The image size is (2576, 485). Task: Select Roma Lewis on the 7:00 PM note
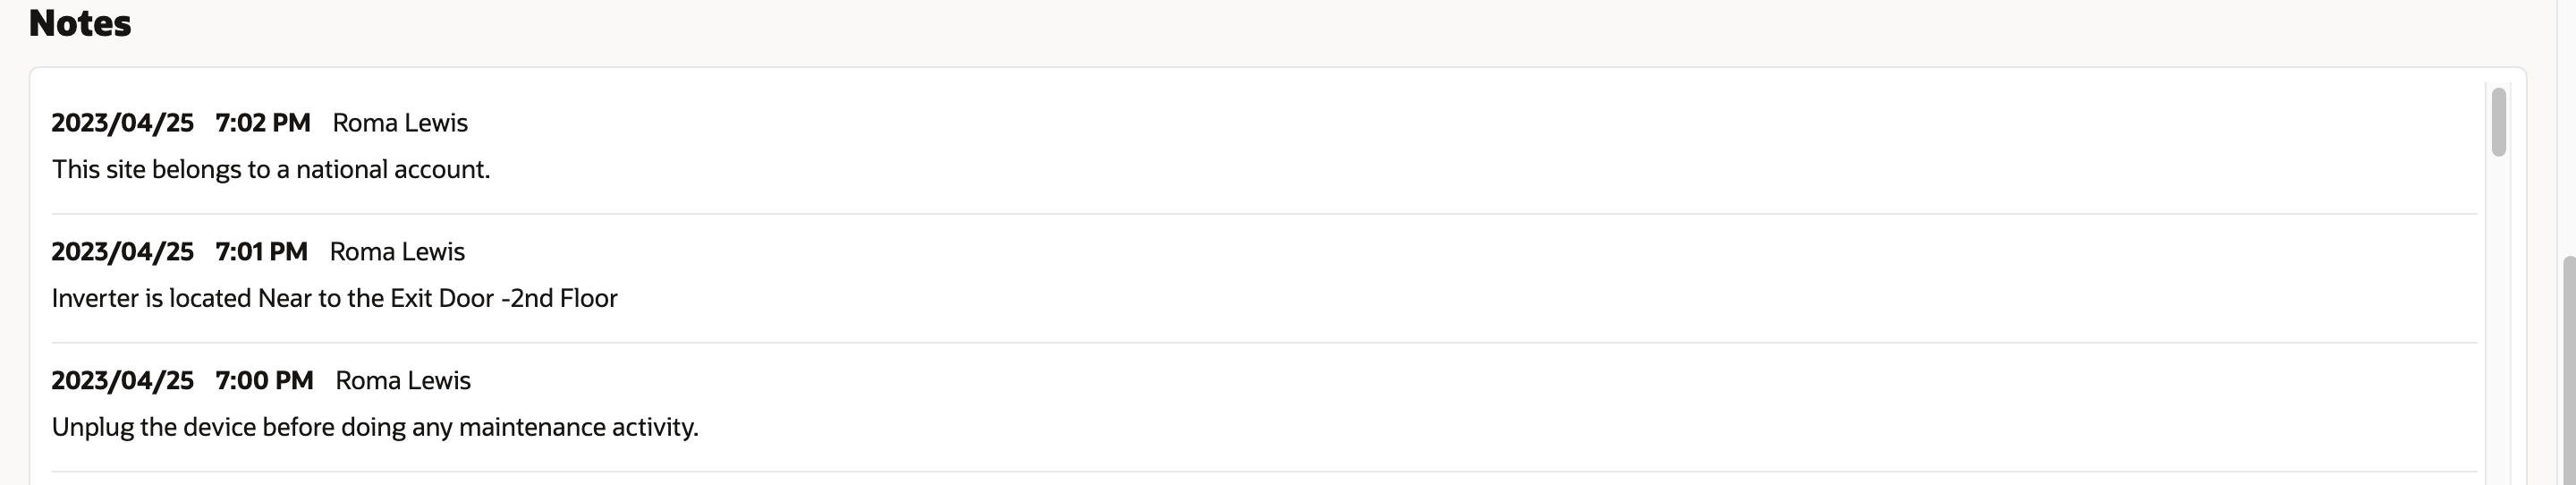403,381
